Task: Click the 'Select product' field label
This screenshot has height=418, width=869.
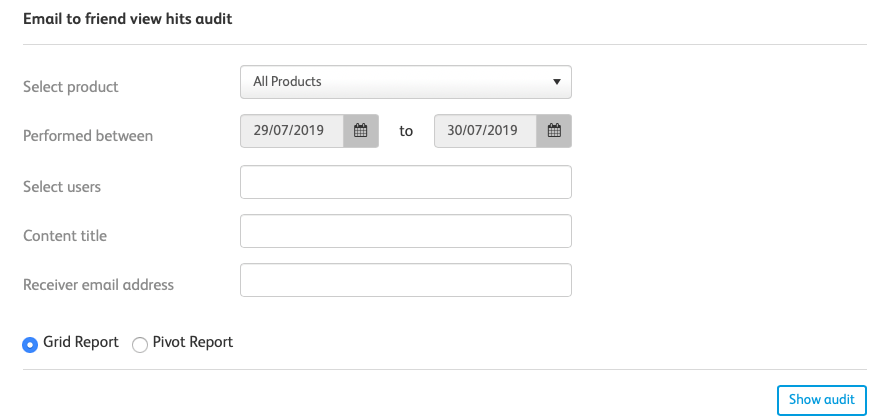Action: click(x=71, y=87)
